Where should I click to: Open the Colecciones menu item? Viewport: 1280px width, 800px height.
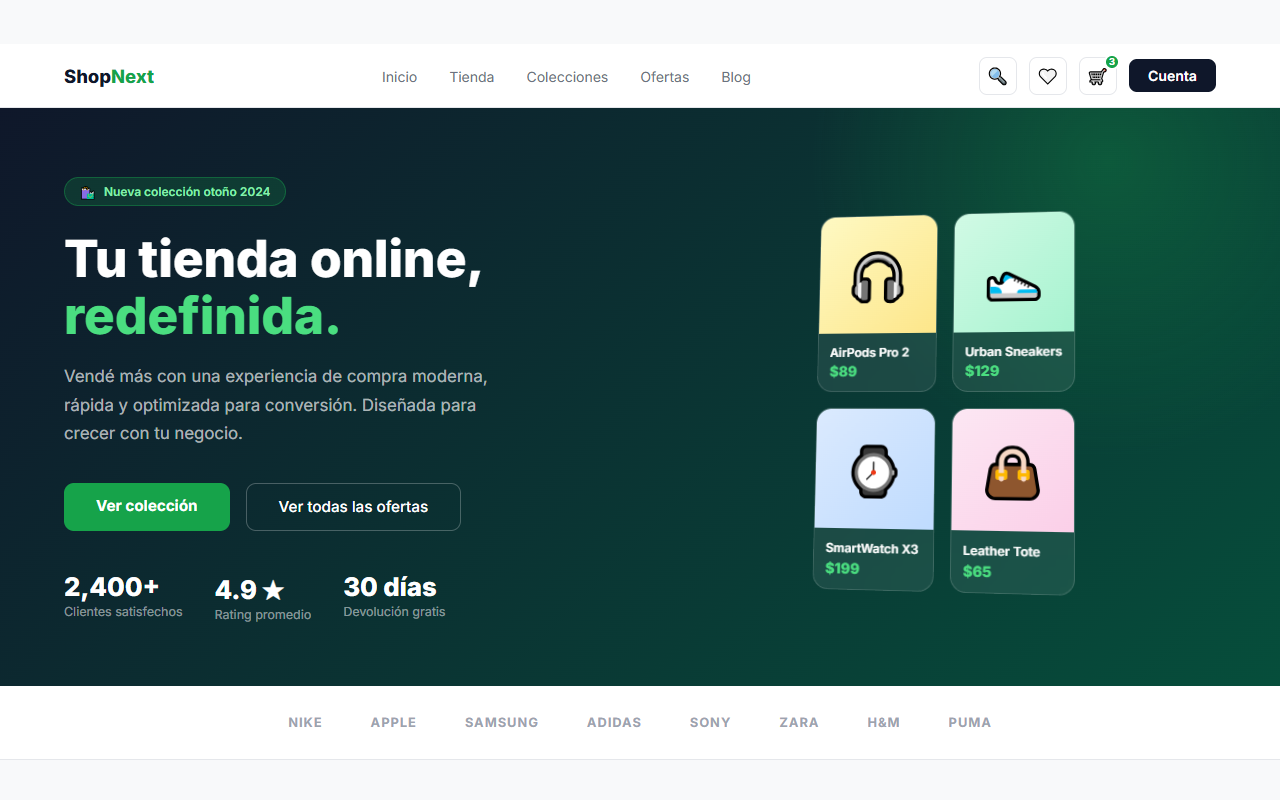(x=567, y=77)
